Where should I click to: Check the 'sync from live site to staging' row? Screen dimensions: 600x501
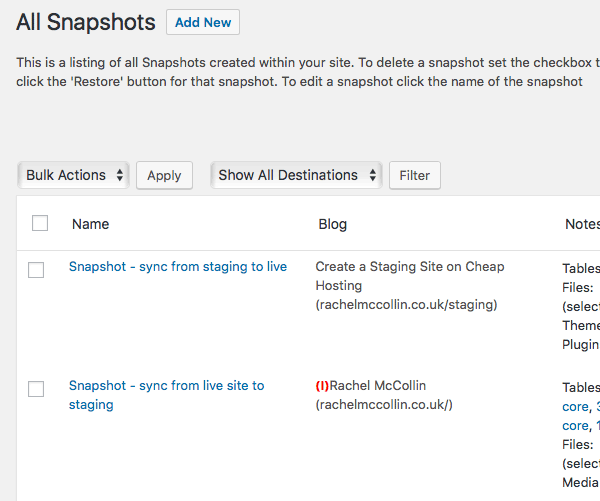[x=36, y=389]
